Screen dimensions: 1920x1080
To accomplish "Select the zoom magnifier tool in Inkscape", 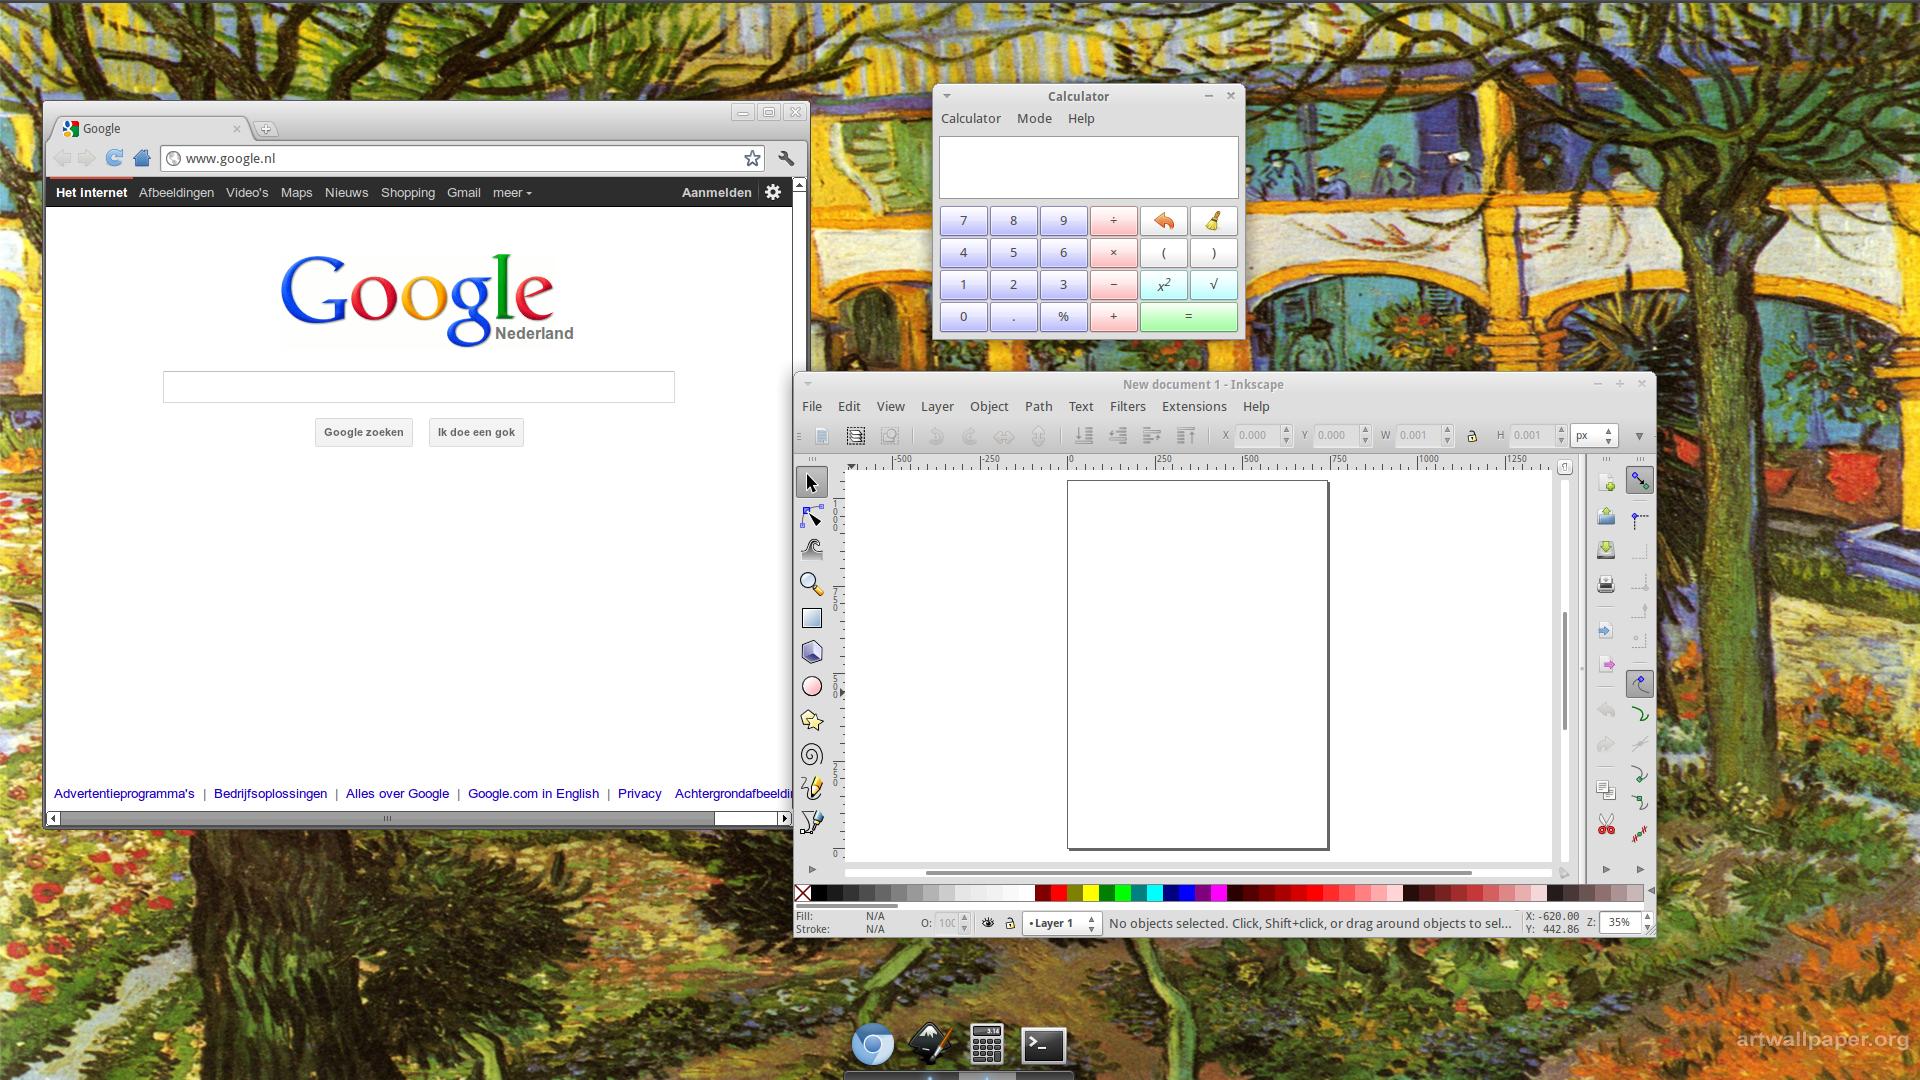I will [811, 584].
